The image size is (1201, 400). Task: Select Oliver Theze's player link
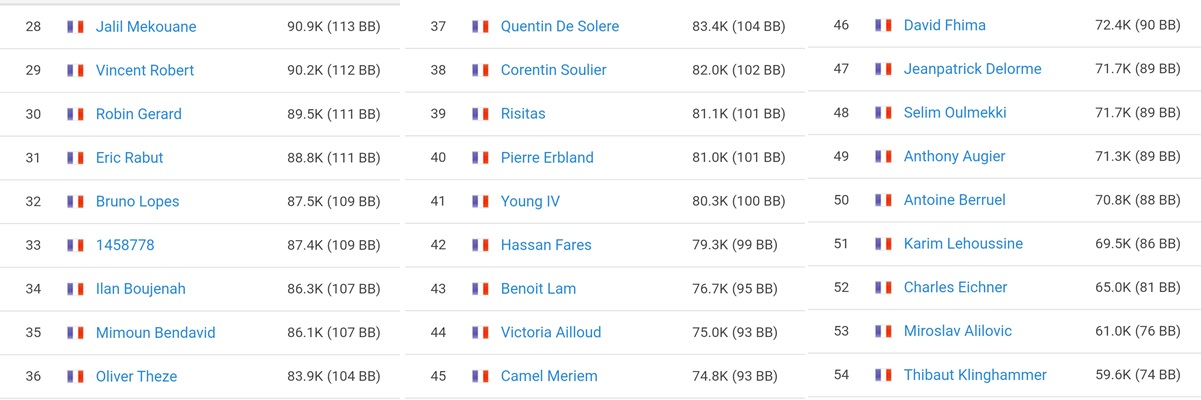136,376
